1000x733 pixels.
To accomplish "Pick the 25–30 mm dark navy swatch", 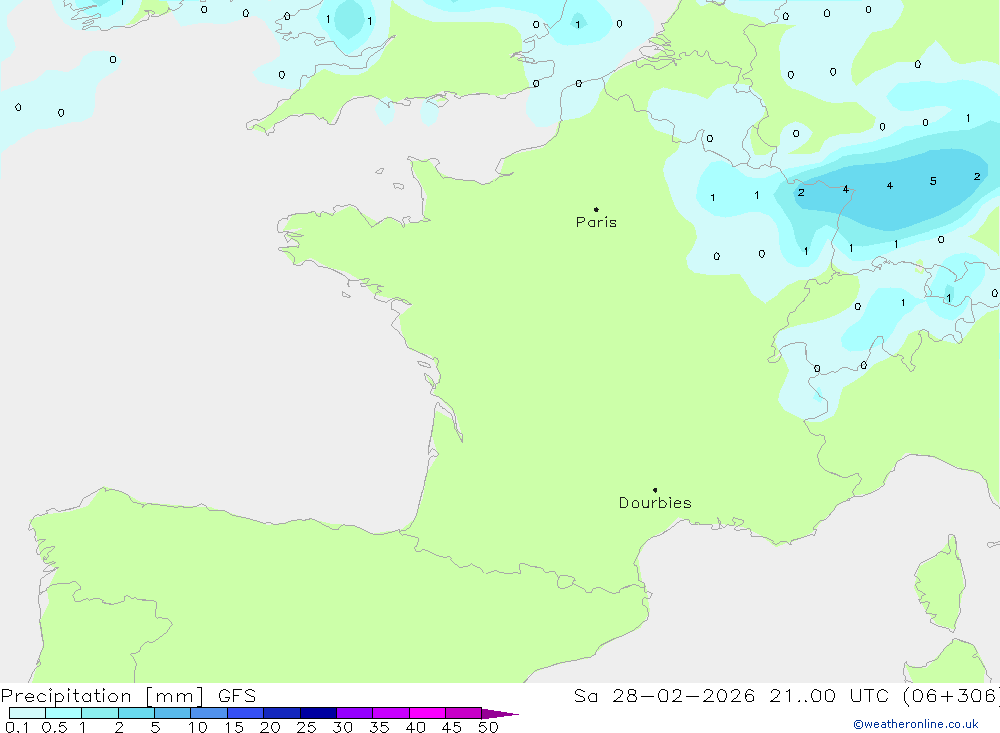I will click(318, 713).
